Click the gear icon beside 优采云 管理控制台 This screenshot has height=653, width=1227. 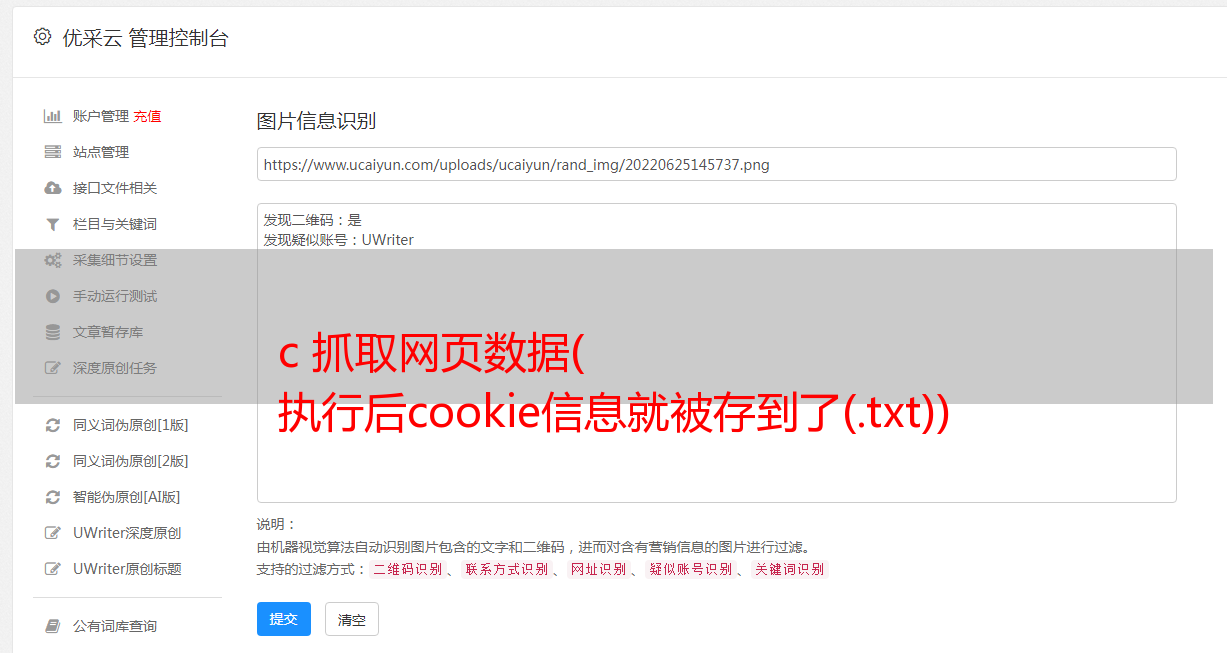[42, 37]
